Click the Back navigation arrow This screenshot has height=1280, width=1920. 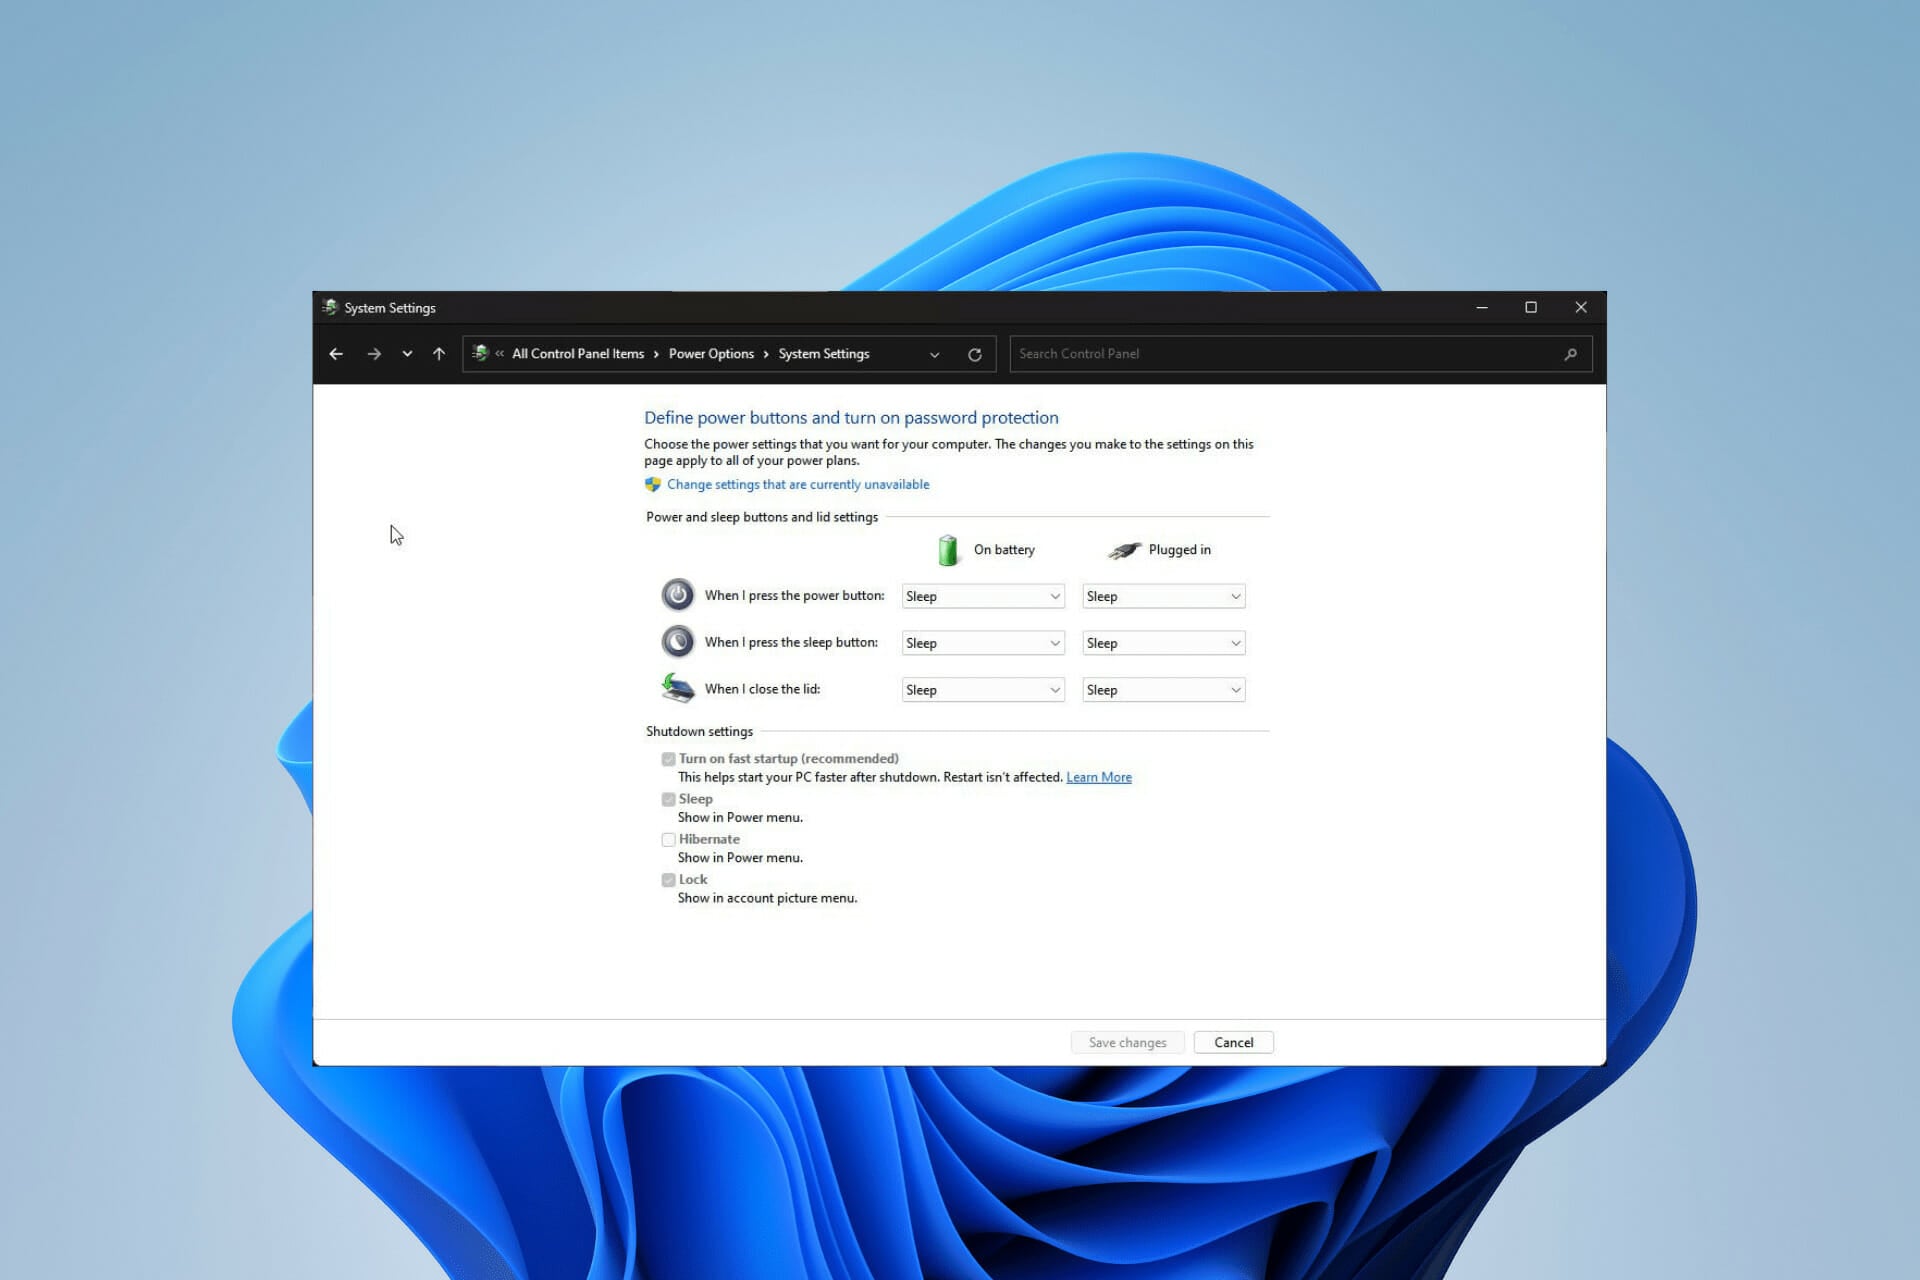coord(336,354)
